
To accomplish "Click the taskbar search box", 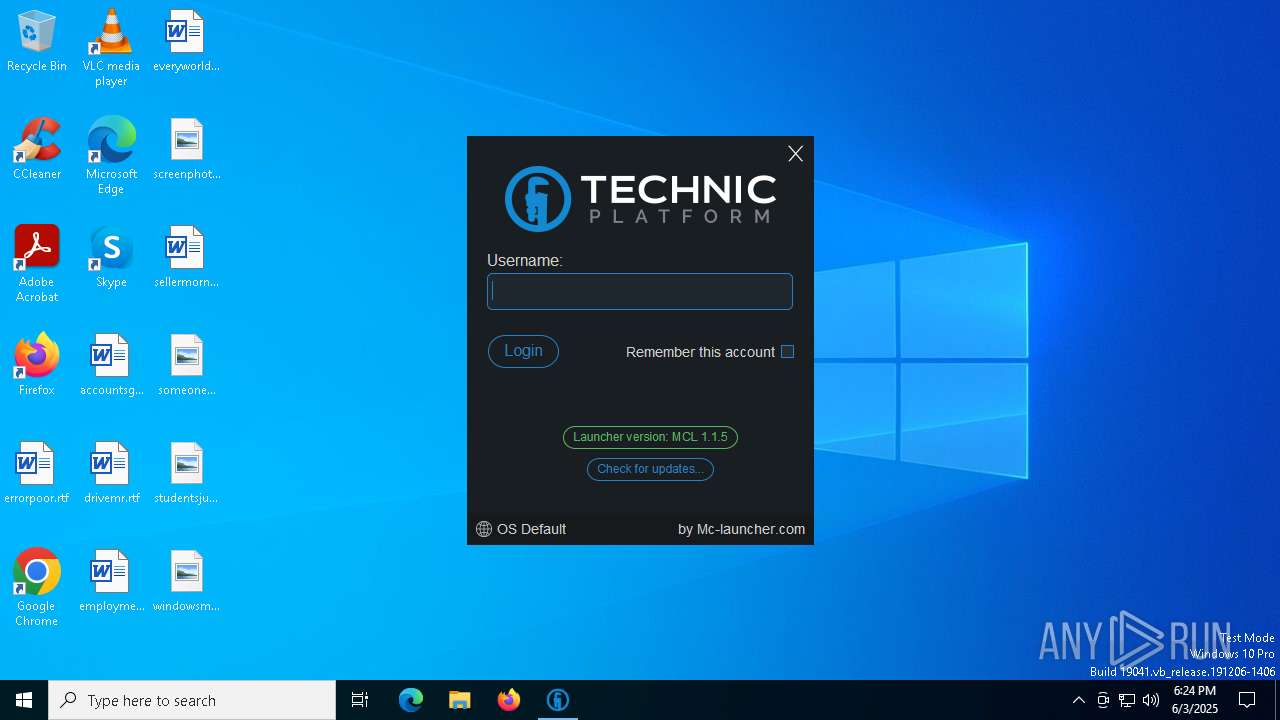I will coord(192,700).
